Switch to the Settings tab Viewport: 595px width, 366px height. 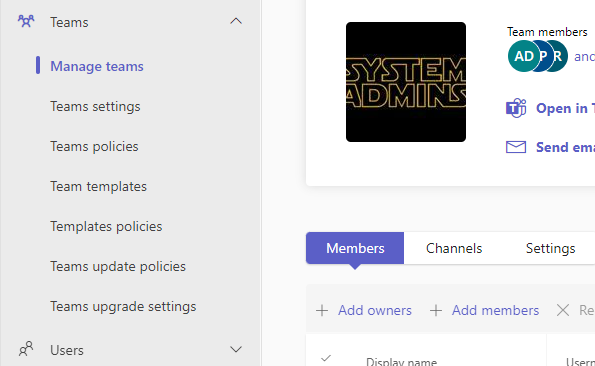coord(550,248)
